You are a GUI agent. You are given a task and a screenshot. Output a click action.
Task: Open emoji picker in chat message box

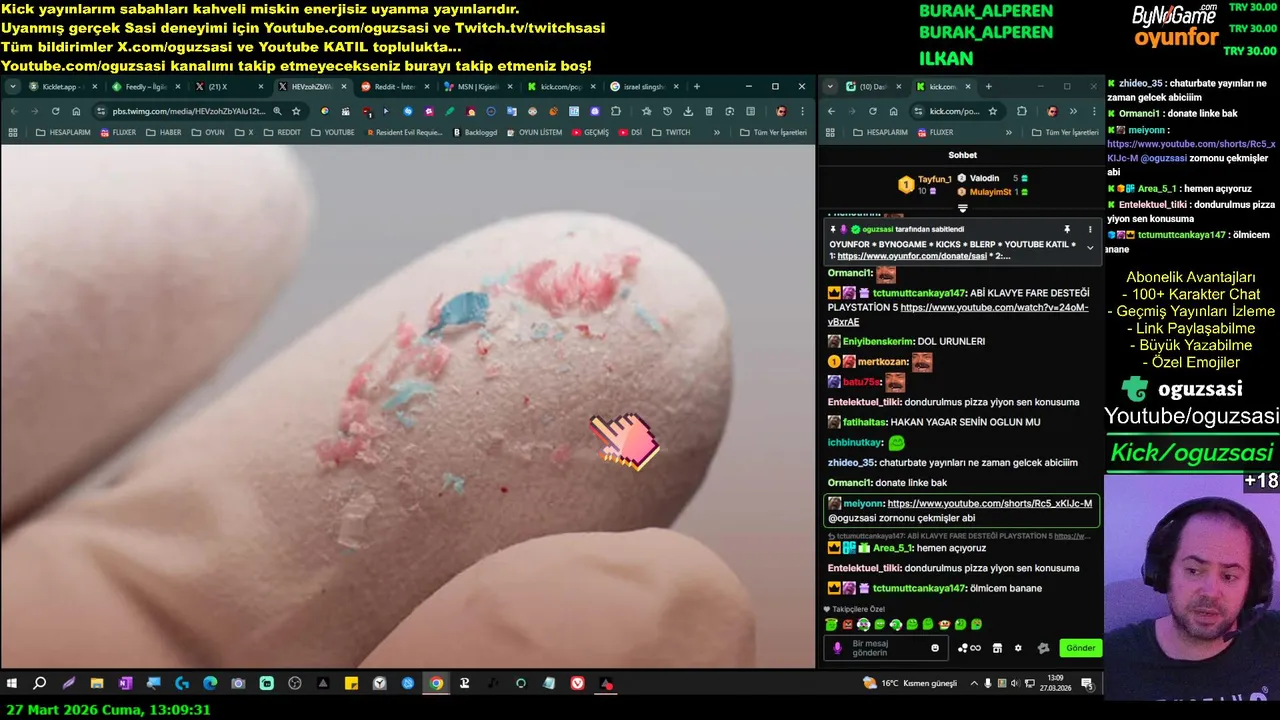(x=935, y=648)
